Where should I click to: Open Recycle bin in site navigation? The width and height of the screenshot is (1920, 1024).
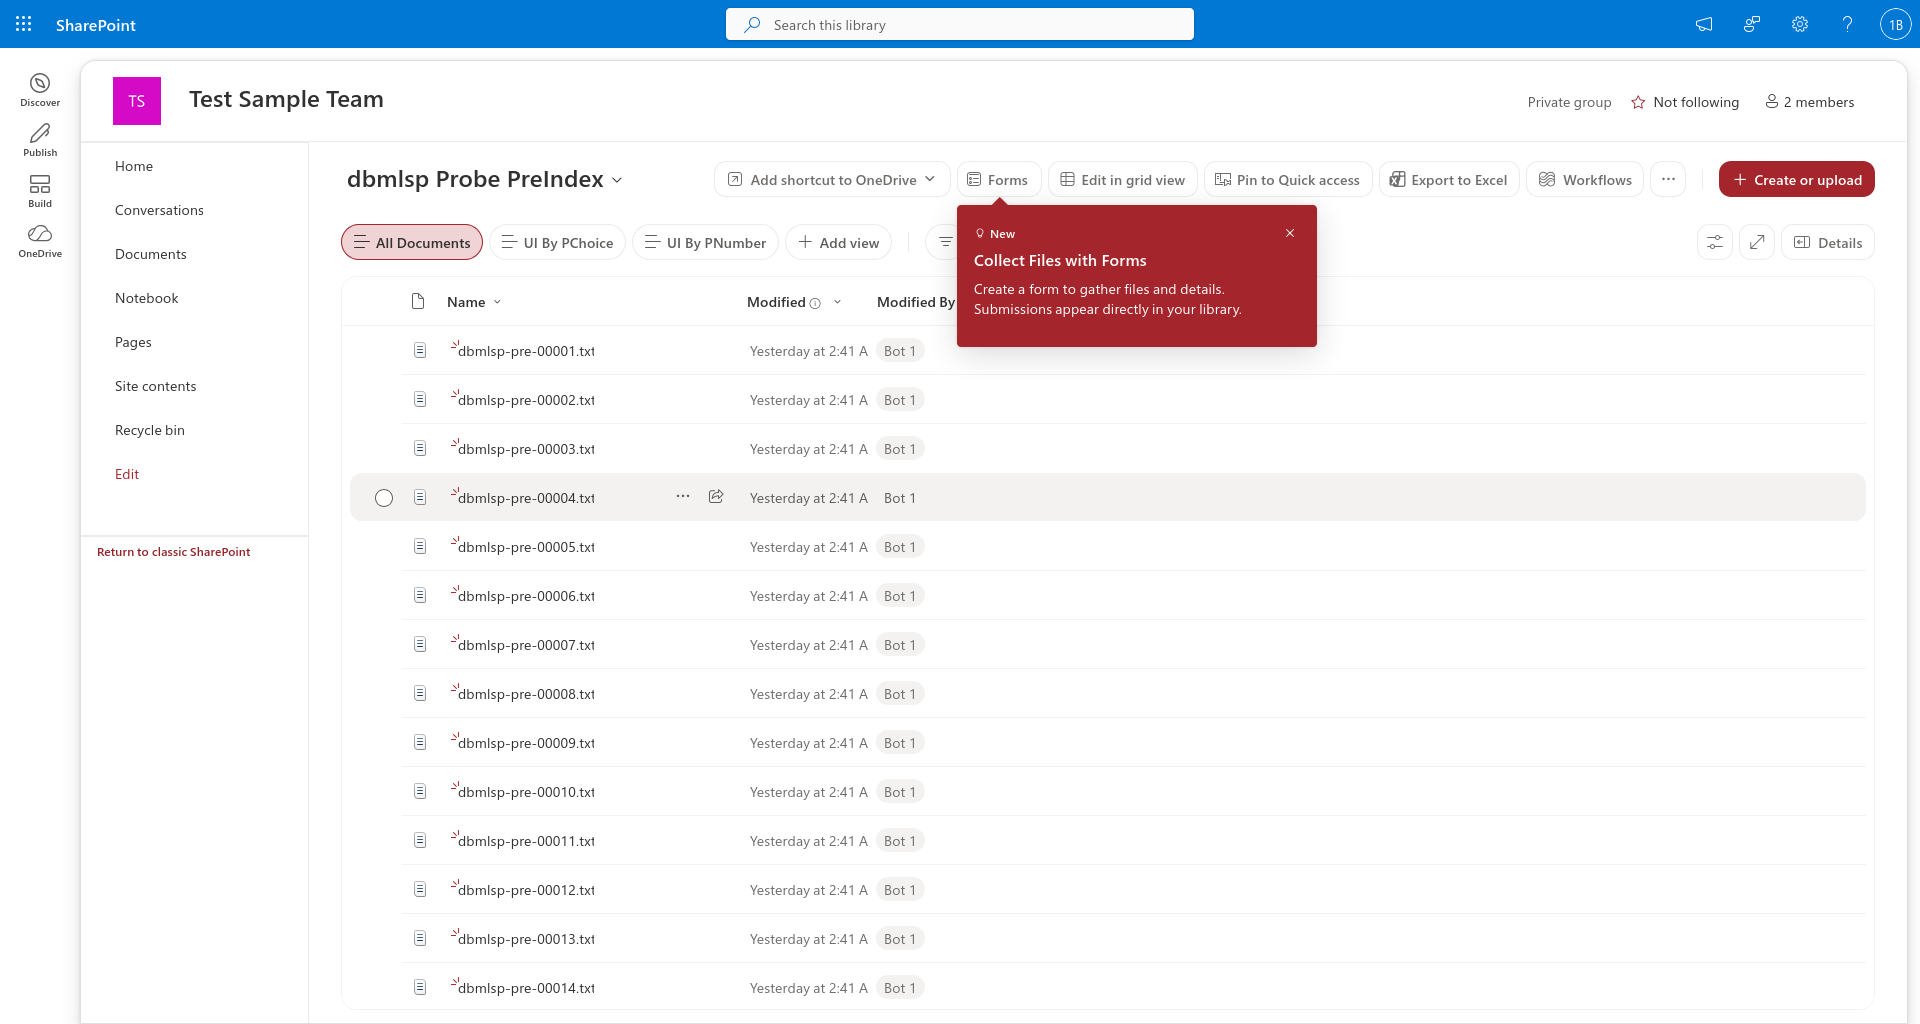point(150,430)
